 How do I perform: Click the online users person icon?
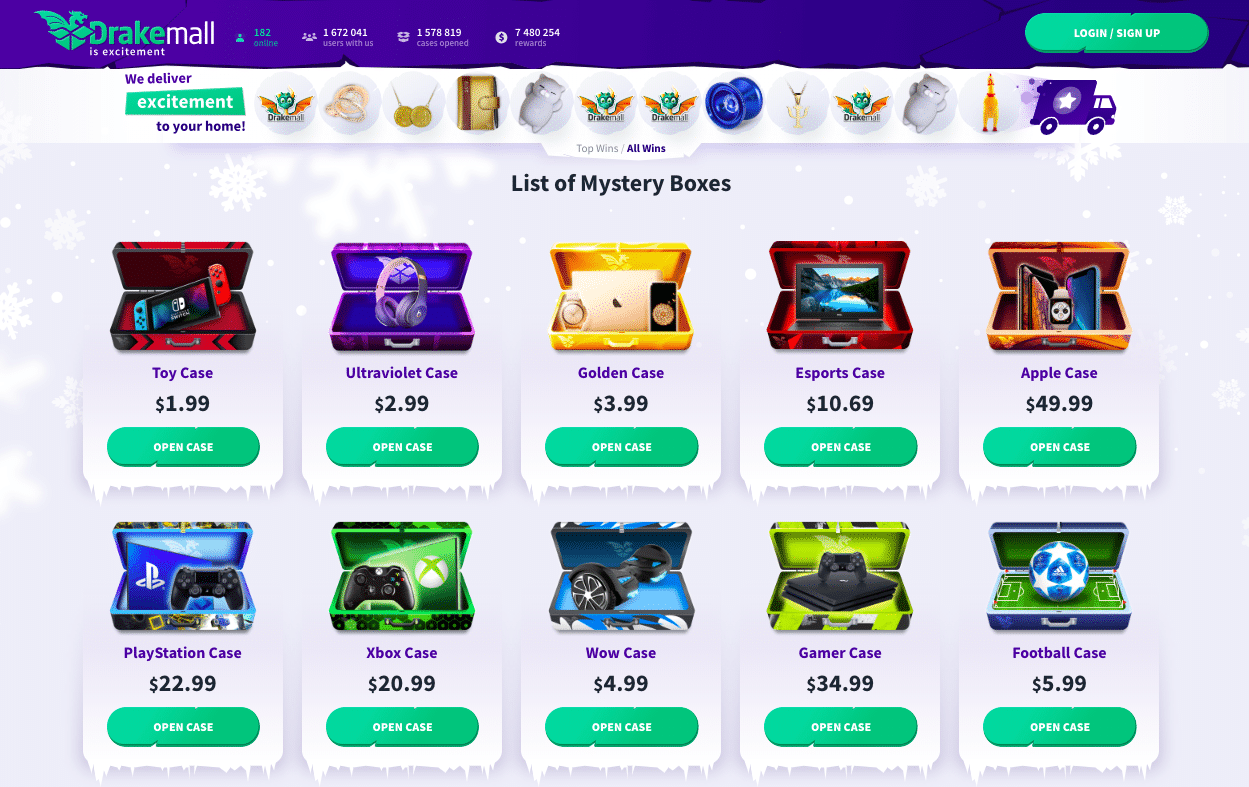coord(240,38)
